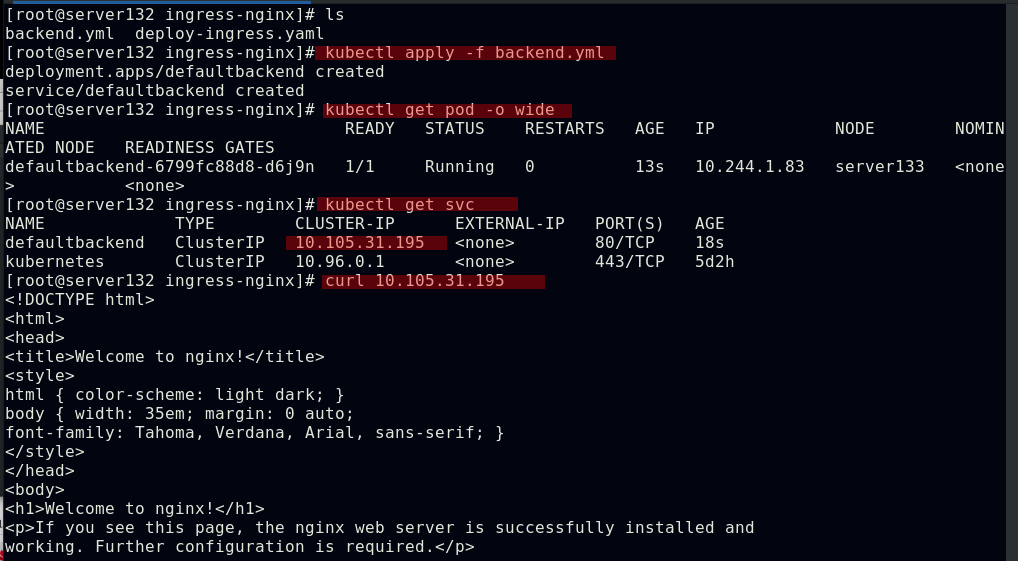Screen dimensions: 1018x561
Task: Click the pod IP address 10.244.1.83
Action: pos(749,166)
